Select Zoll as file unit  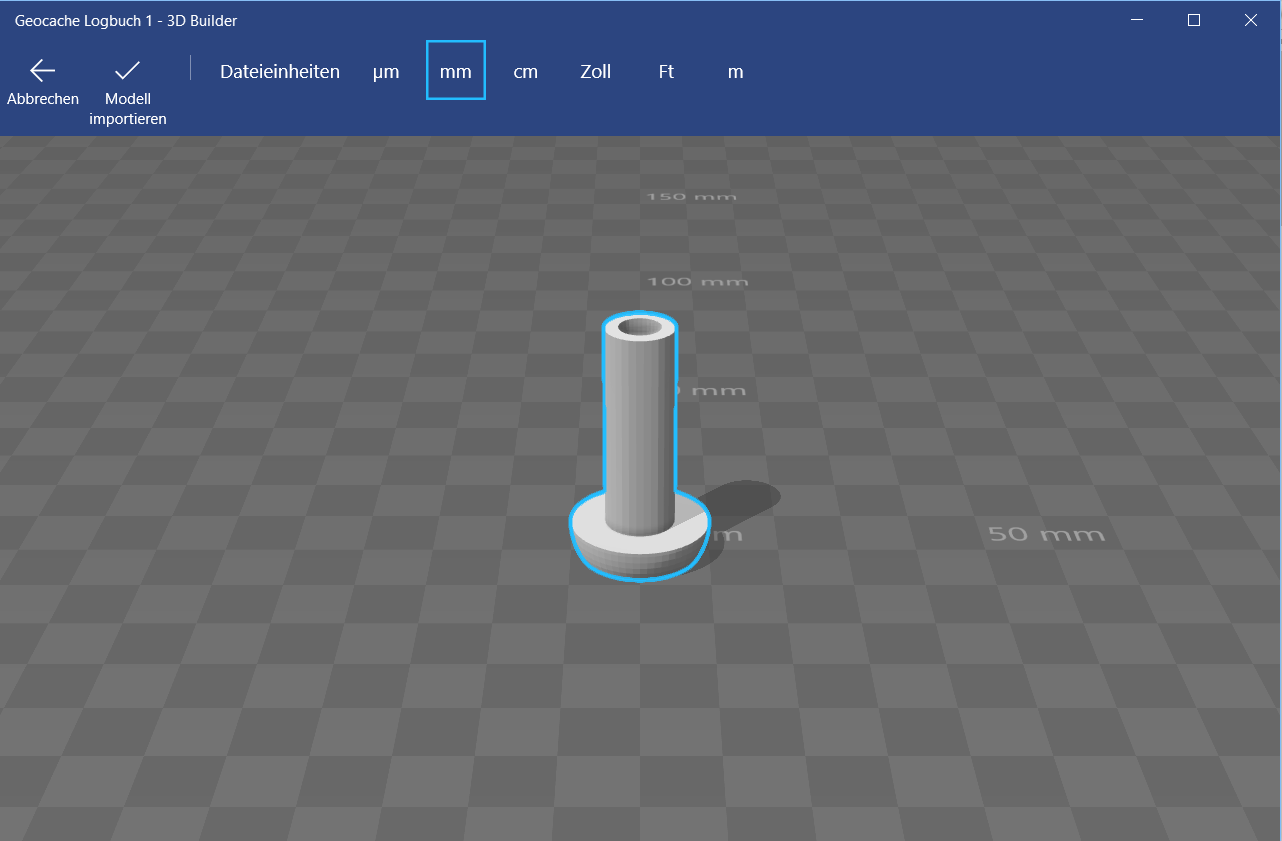click(x=596, y=72)
